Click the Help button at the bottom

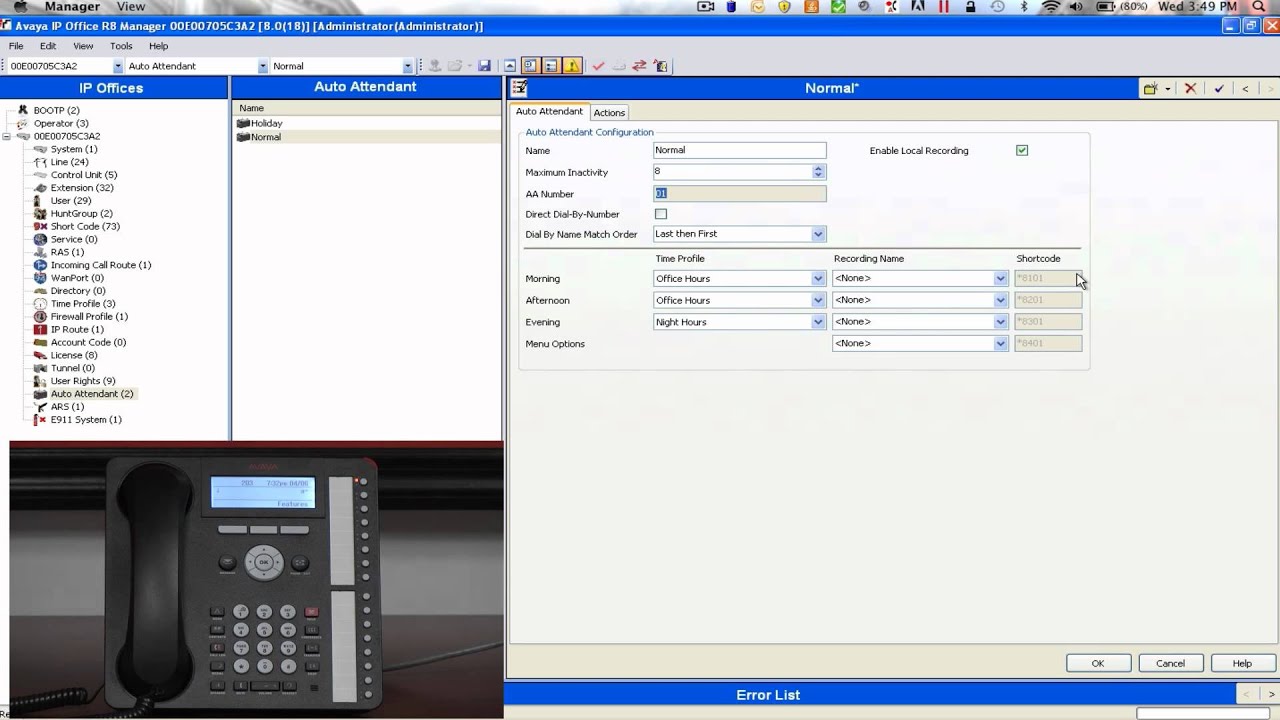point(1242,663)
